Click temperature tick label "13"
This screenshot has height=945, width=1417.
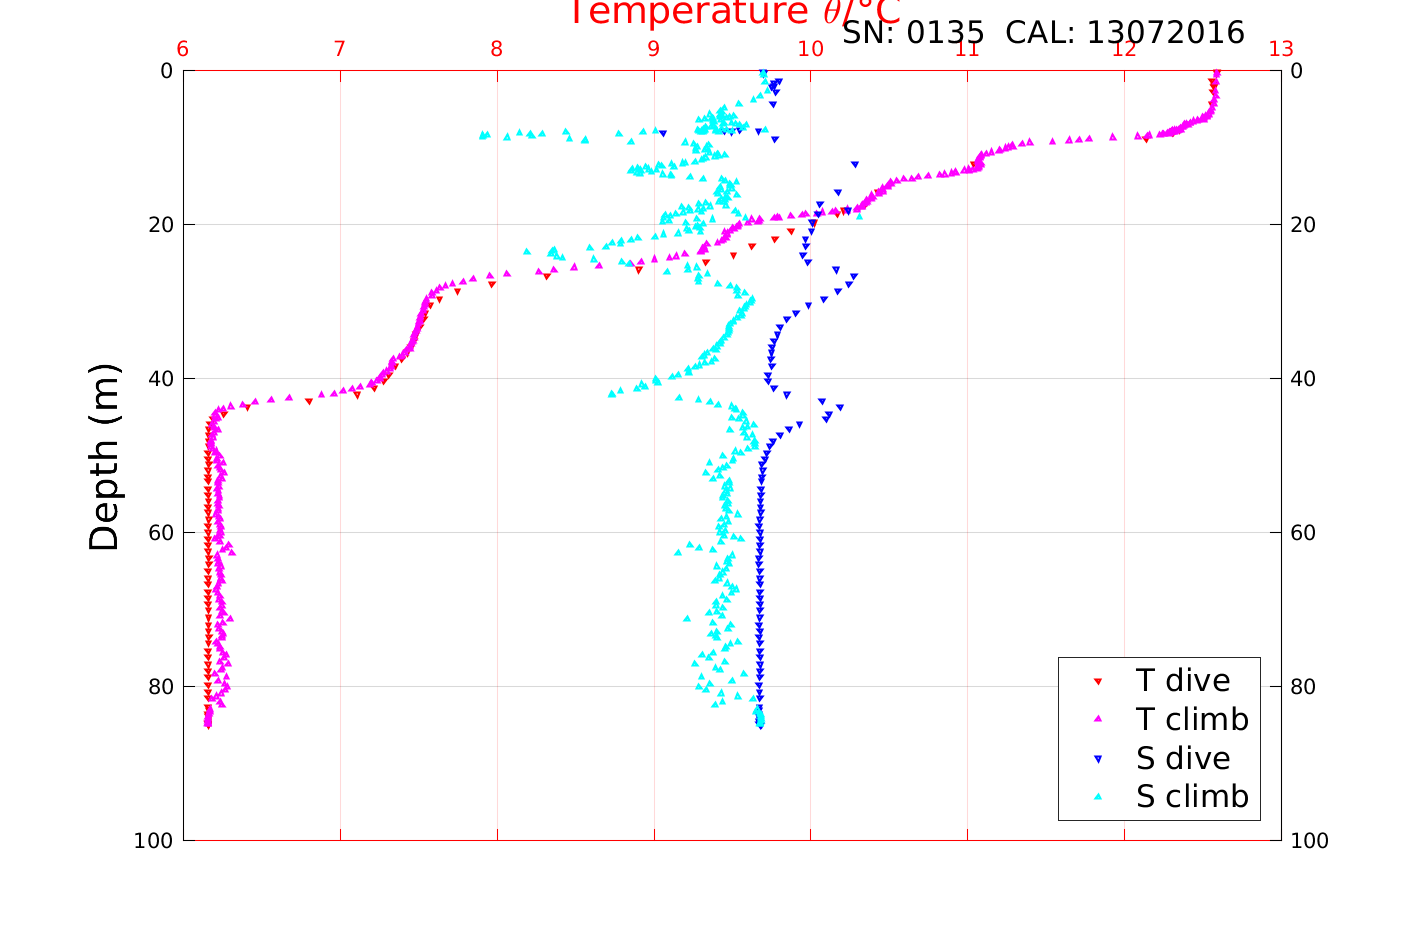[1281, 49]
